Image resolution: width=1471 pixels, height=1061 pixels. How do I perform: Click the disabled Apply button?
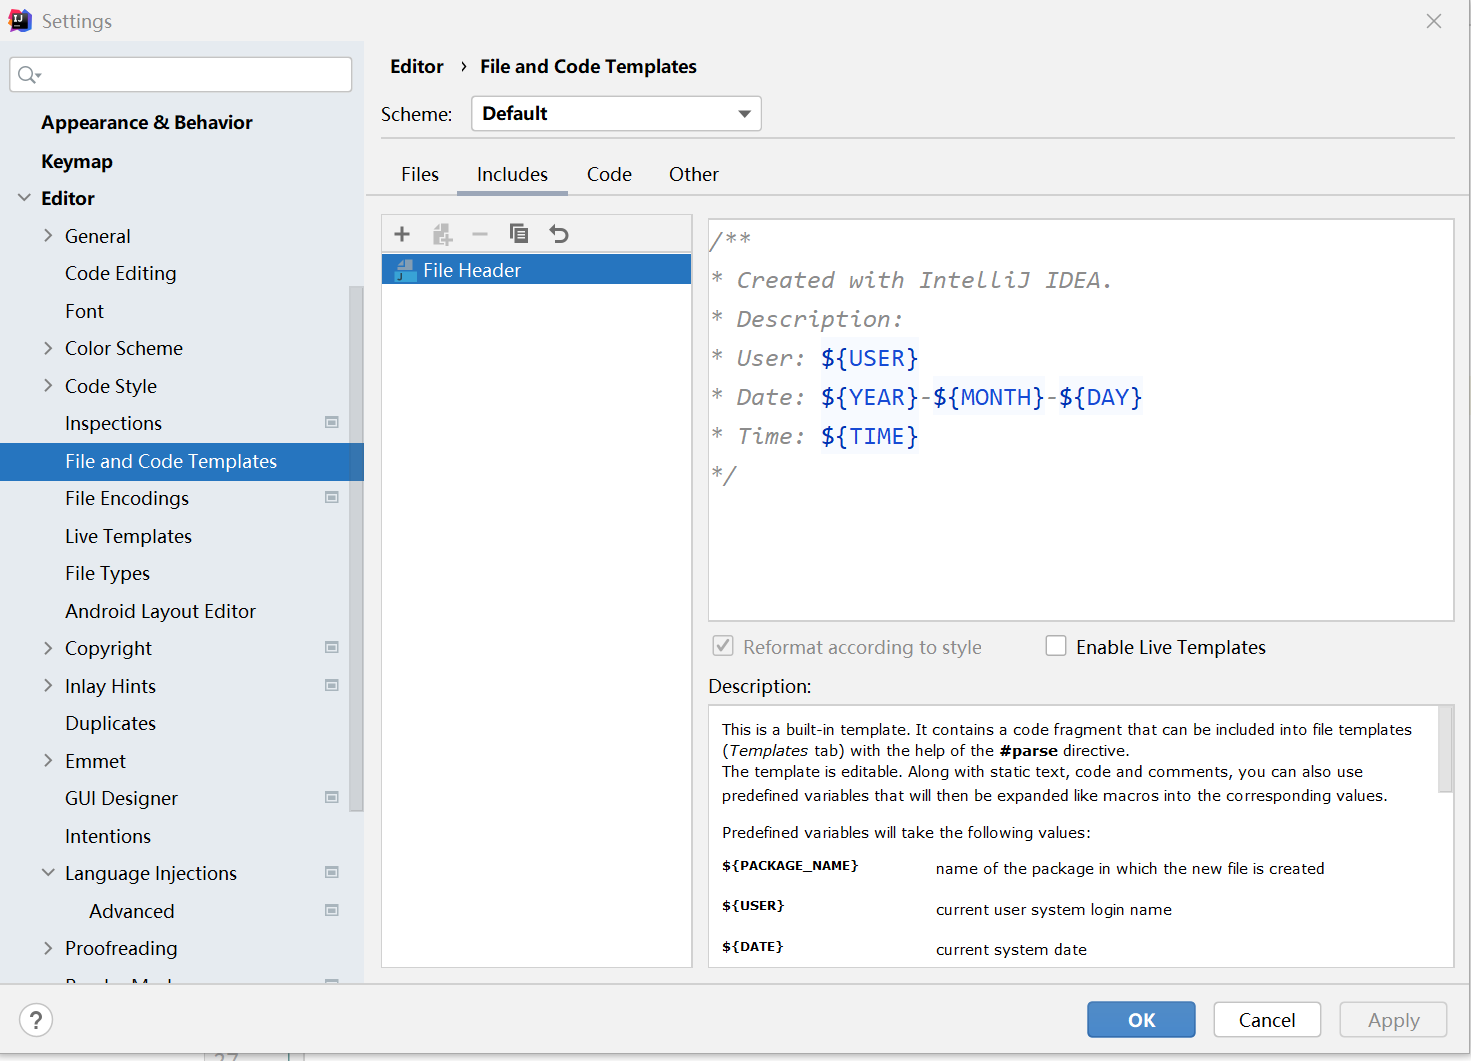click(1393, 1020)
